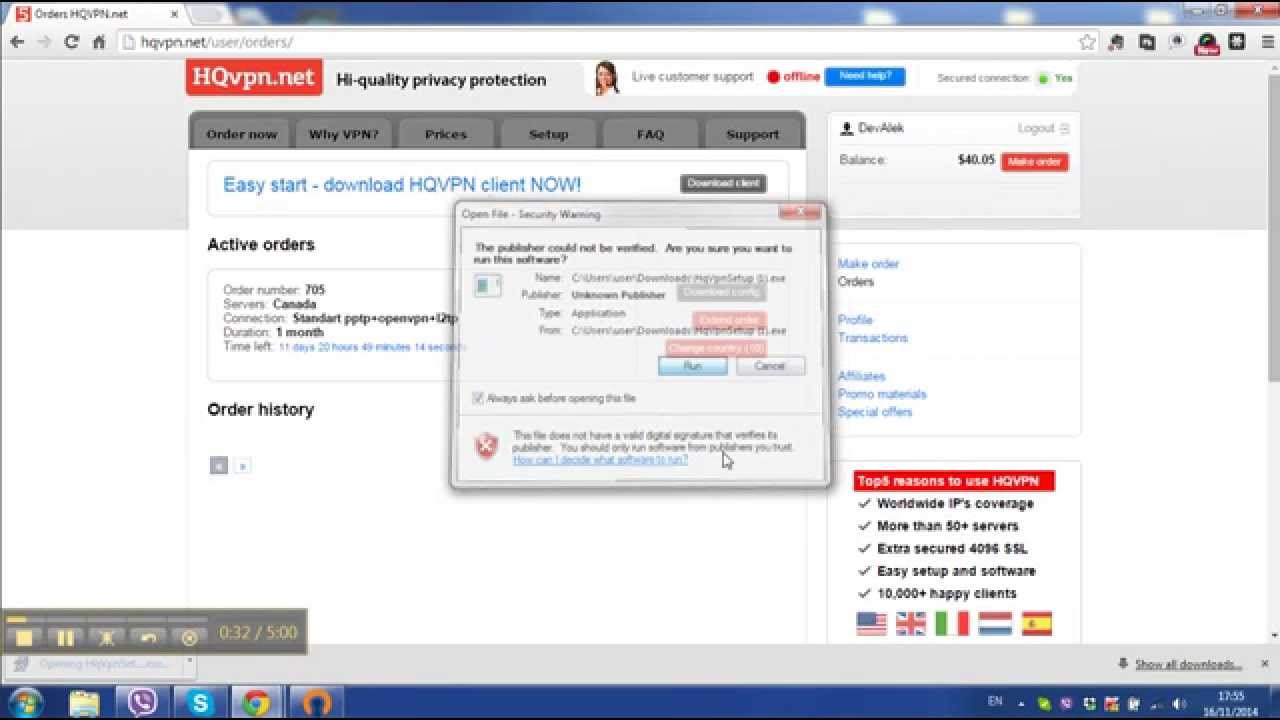1280x720 pixels.
Task: Open the Profile sidebar link
Action: pos(855,320)
